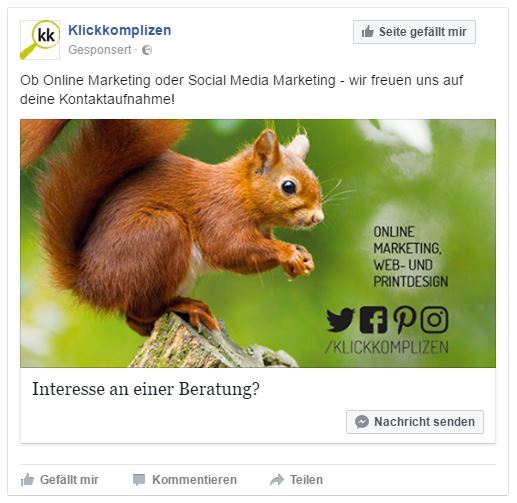This screenshot has height=503, width=517.
Task: Click the headline Interesse an einer Beratung?
Action: [146, 389]
